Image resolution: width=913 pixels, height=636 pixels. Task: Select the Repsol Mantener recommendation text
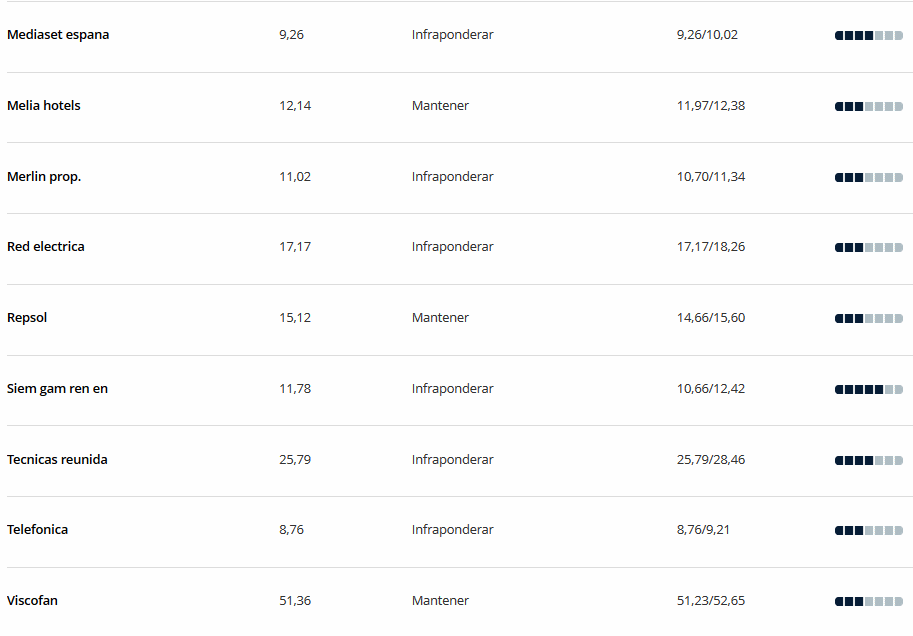(440, 318)
